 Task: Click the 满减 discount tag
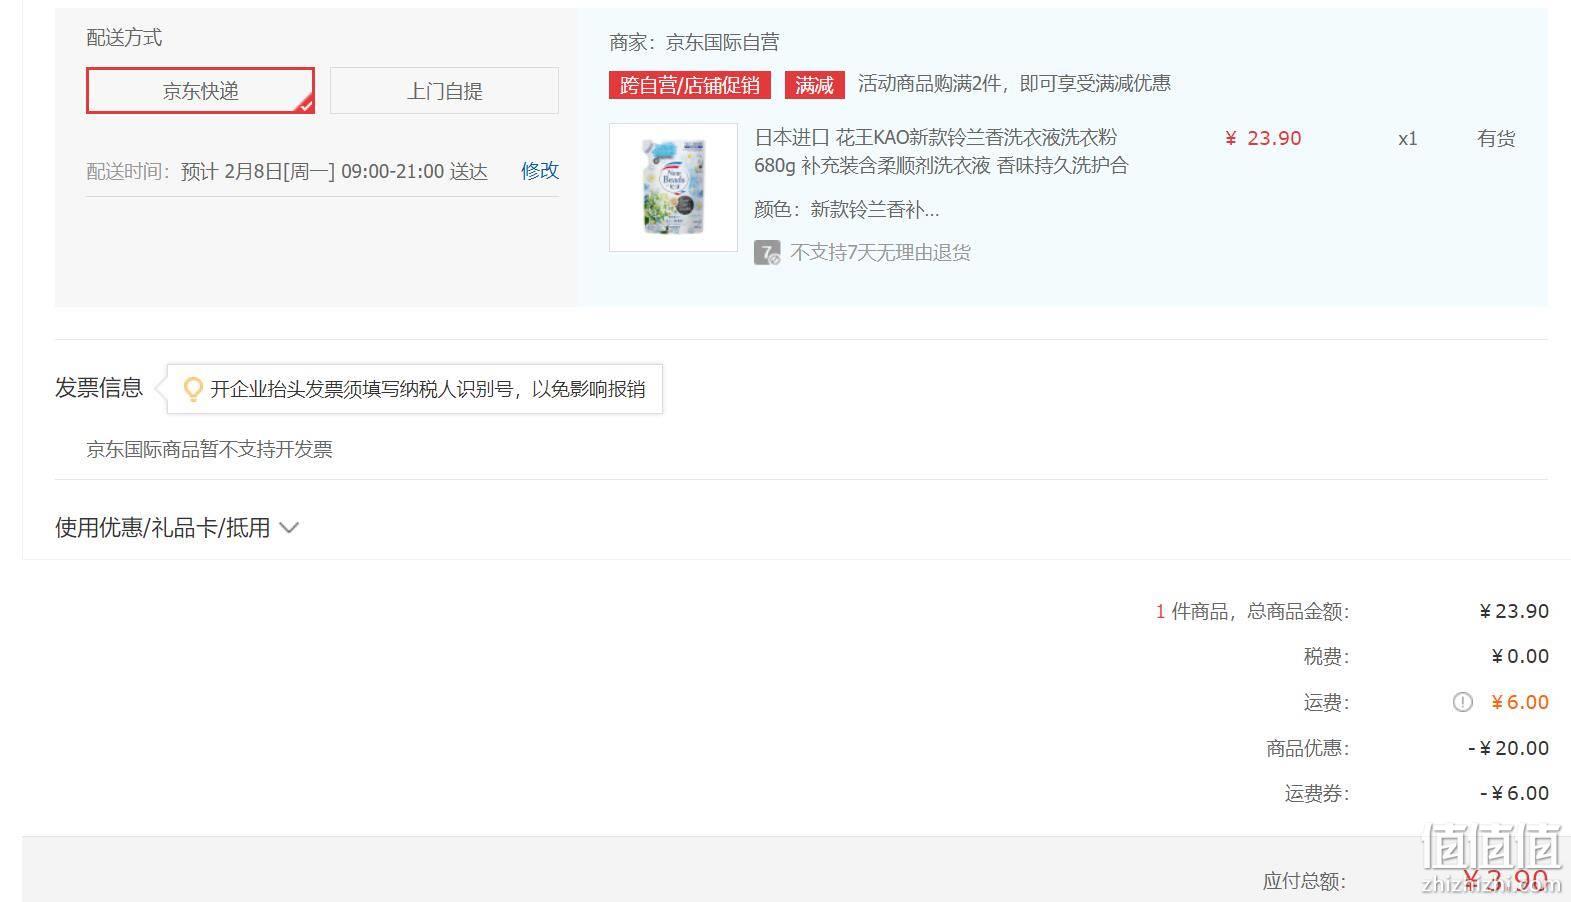(x=815, y=85)
